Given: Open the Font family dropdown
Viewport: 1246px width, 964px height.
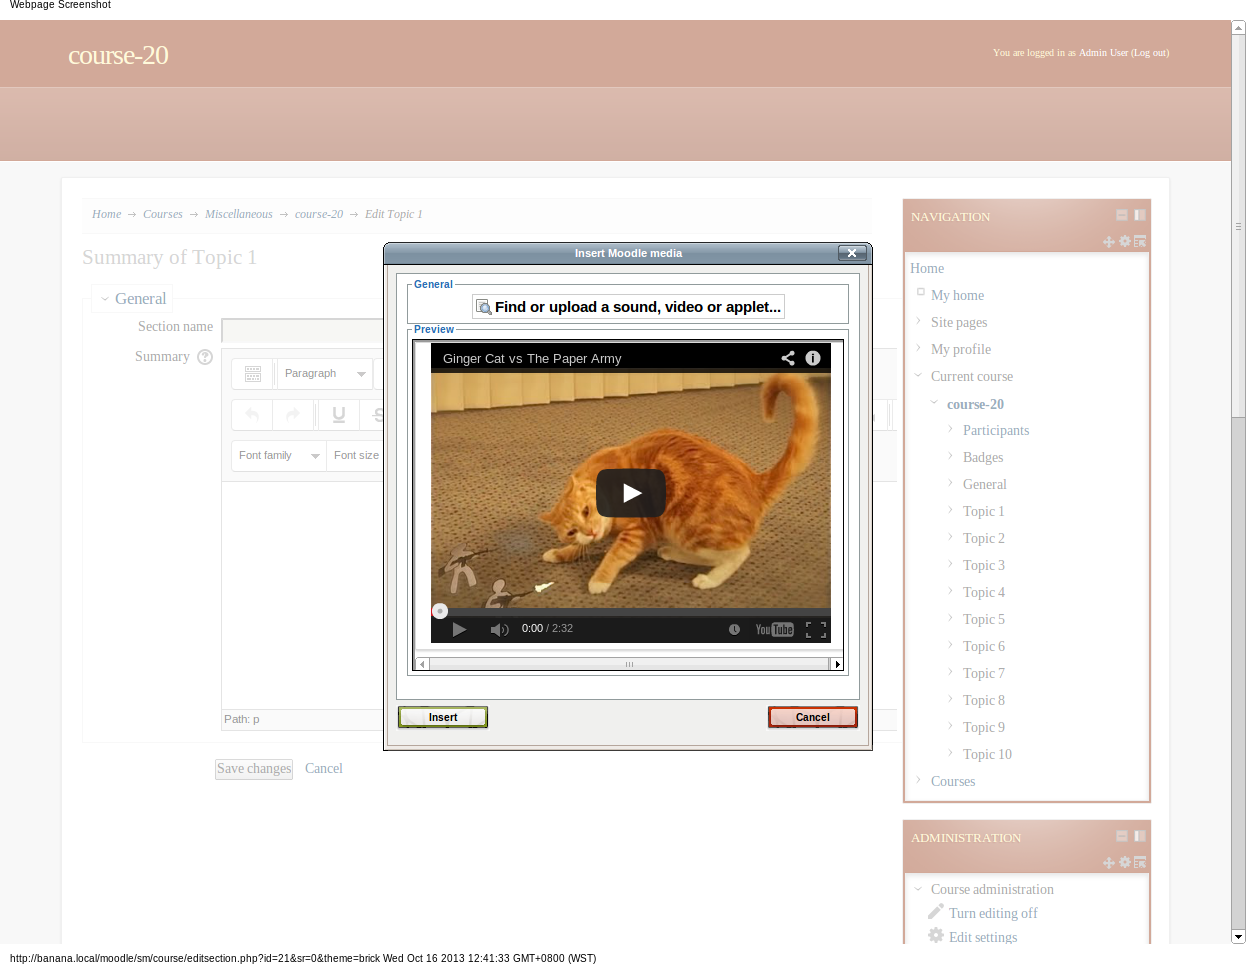Looking at the screenshot, I should click(x=279, y=456).
